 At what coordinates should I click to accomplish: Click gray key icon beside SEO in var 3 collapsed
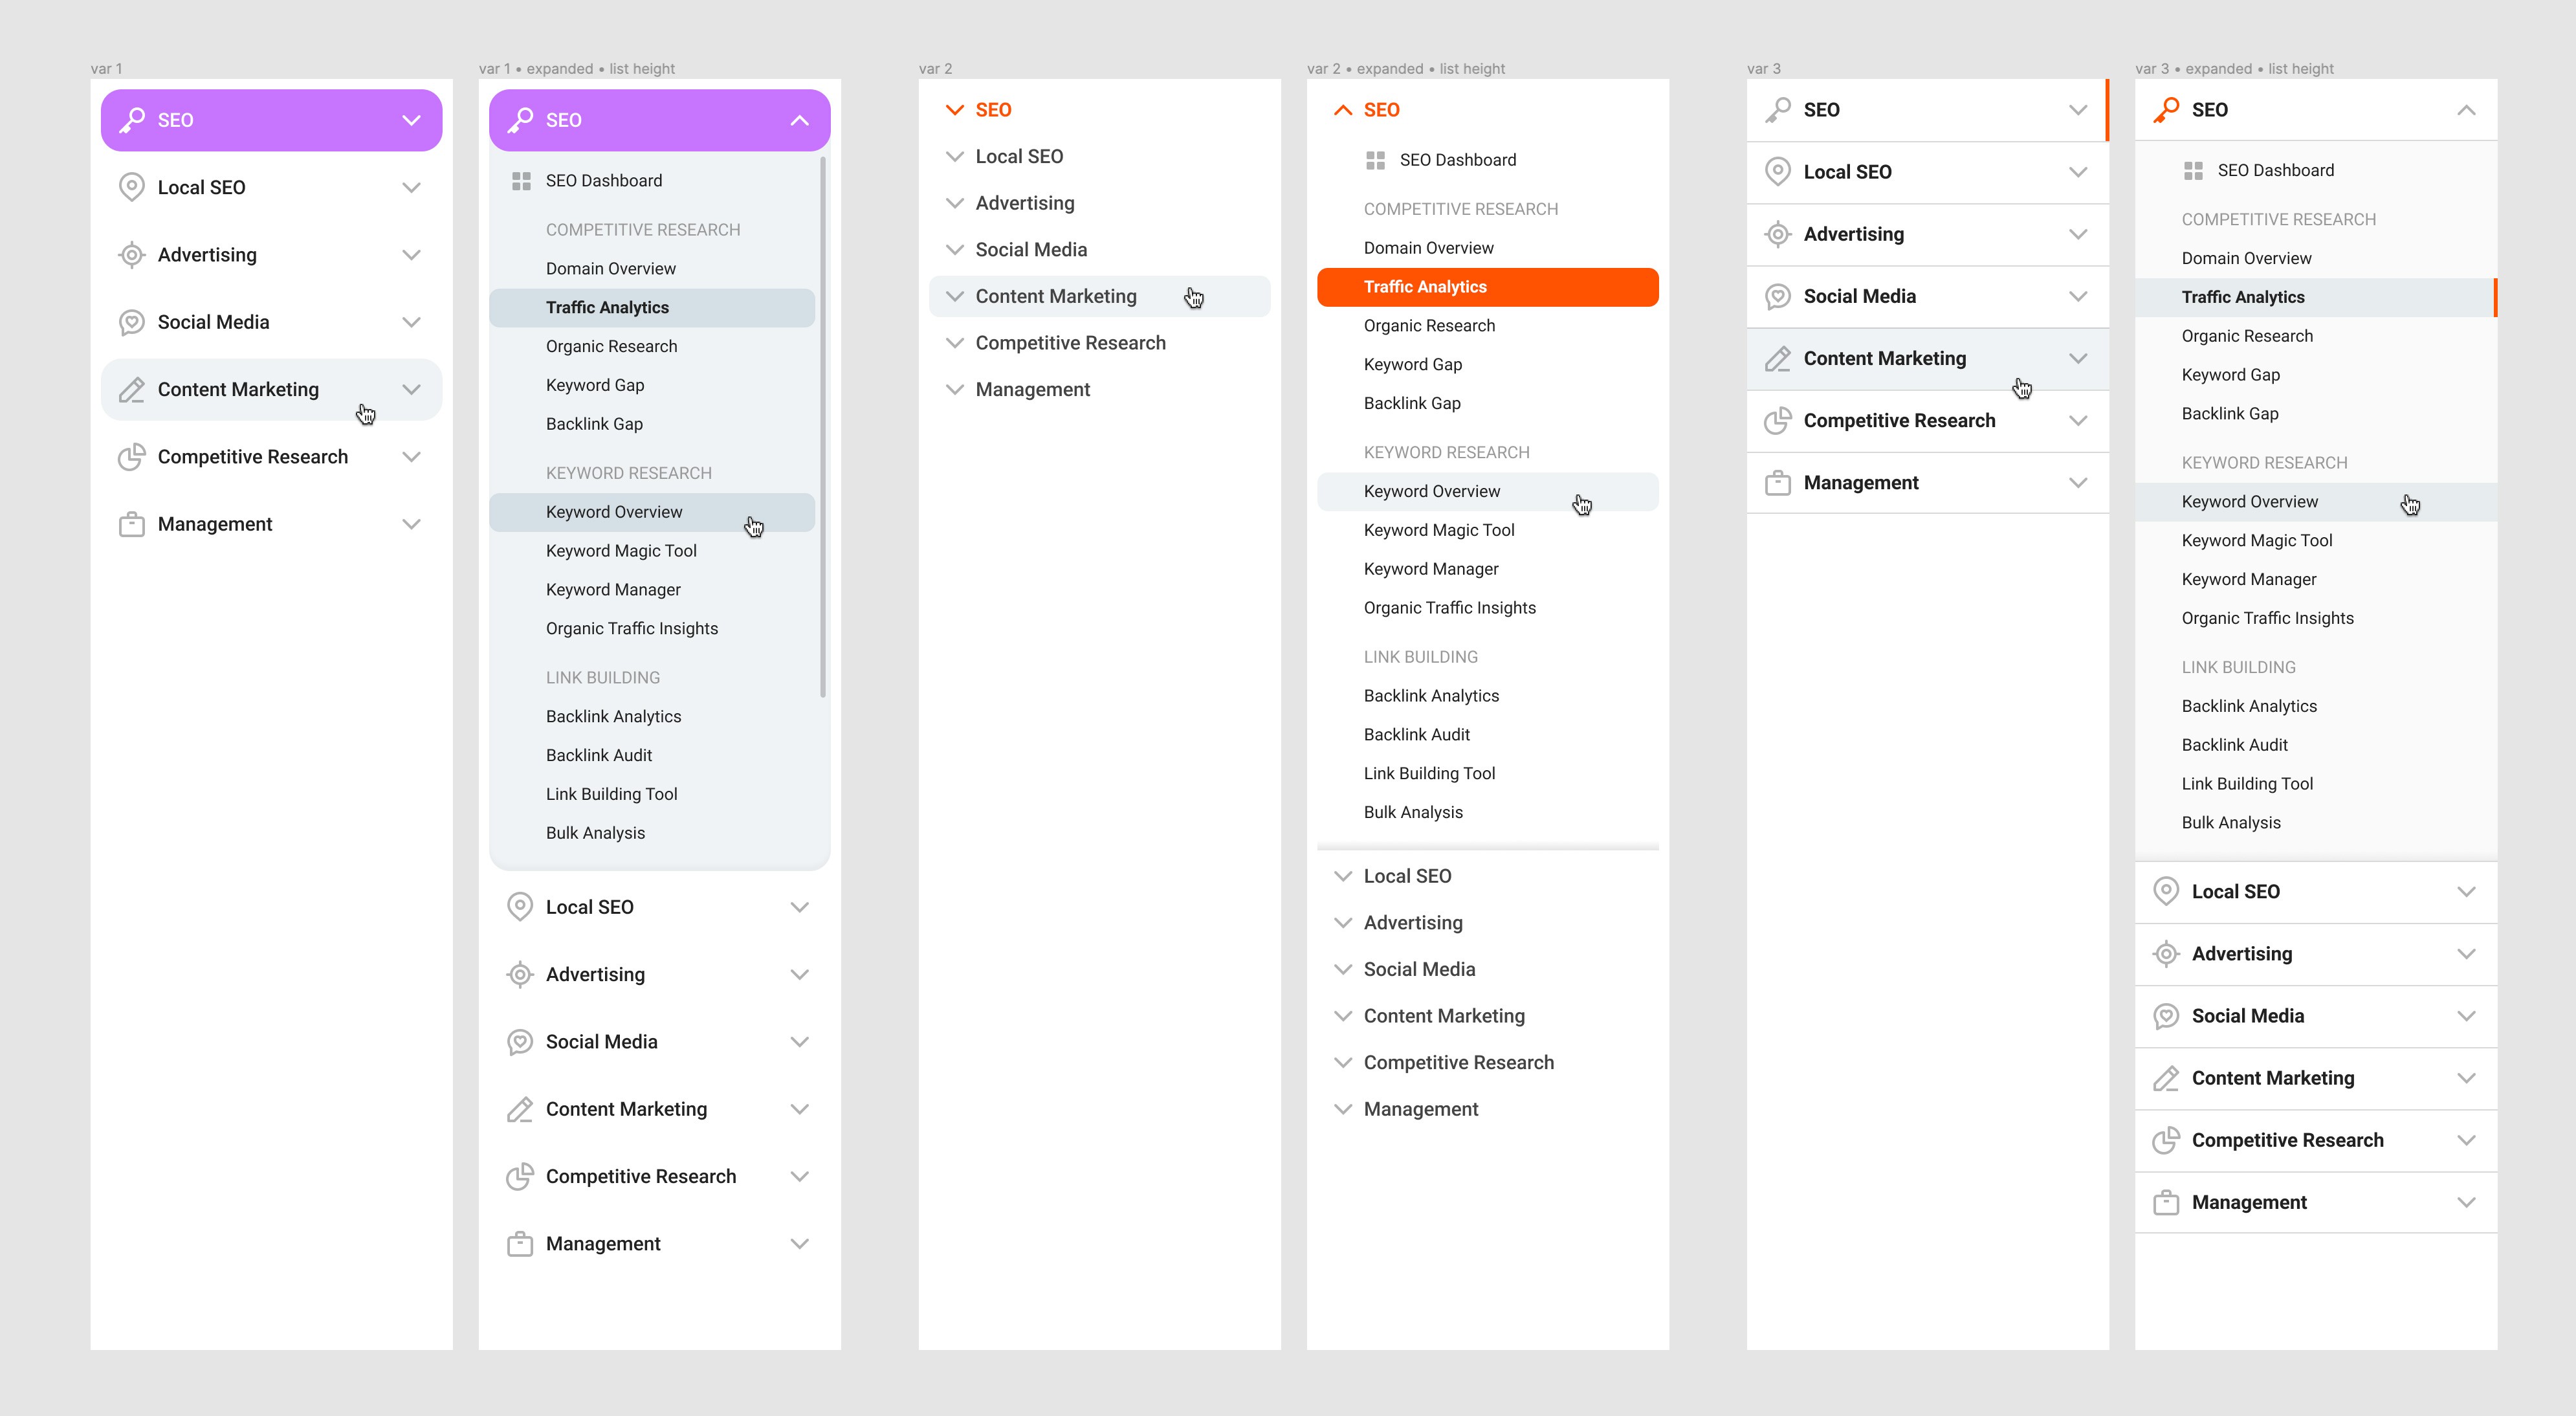point(1778,110)
